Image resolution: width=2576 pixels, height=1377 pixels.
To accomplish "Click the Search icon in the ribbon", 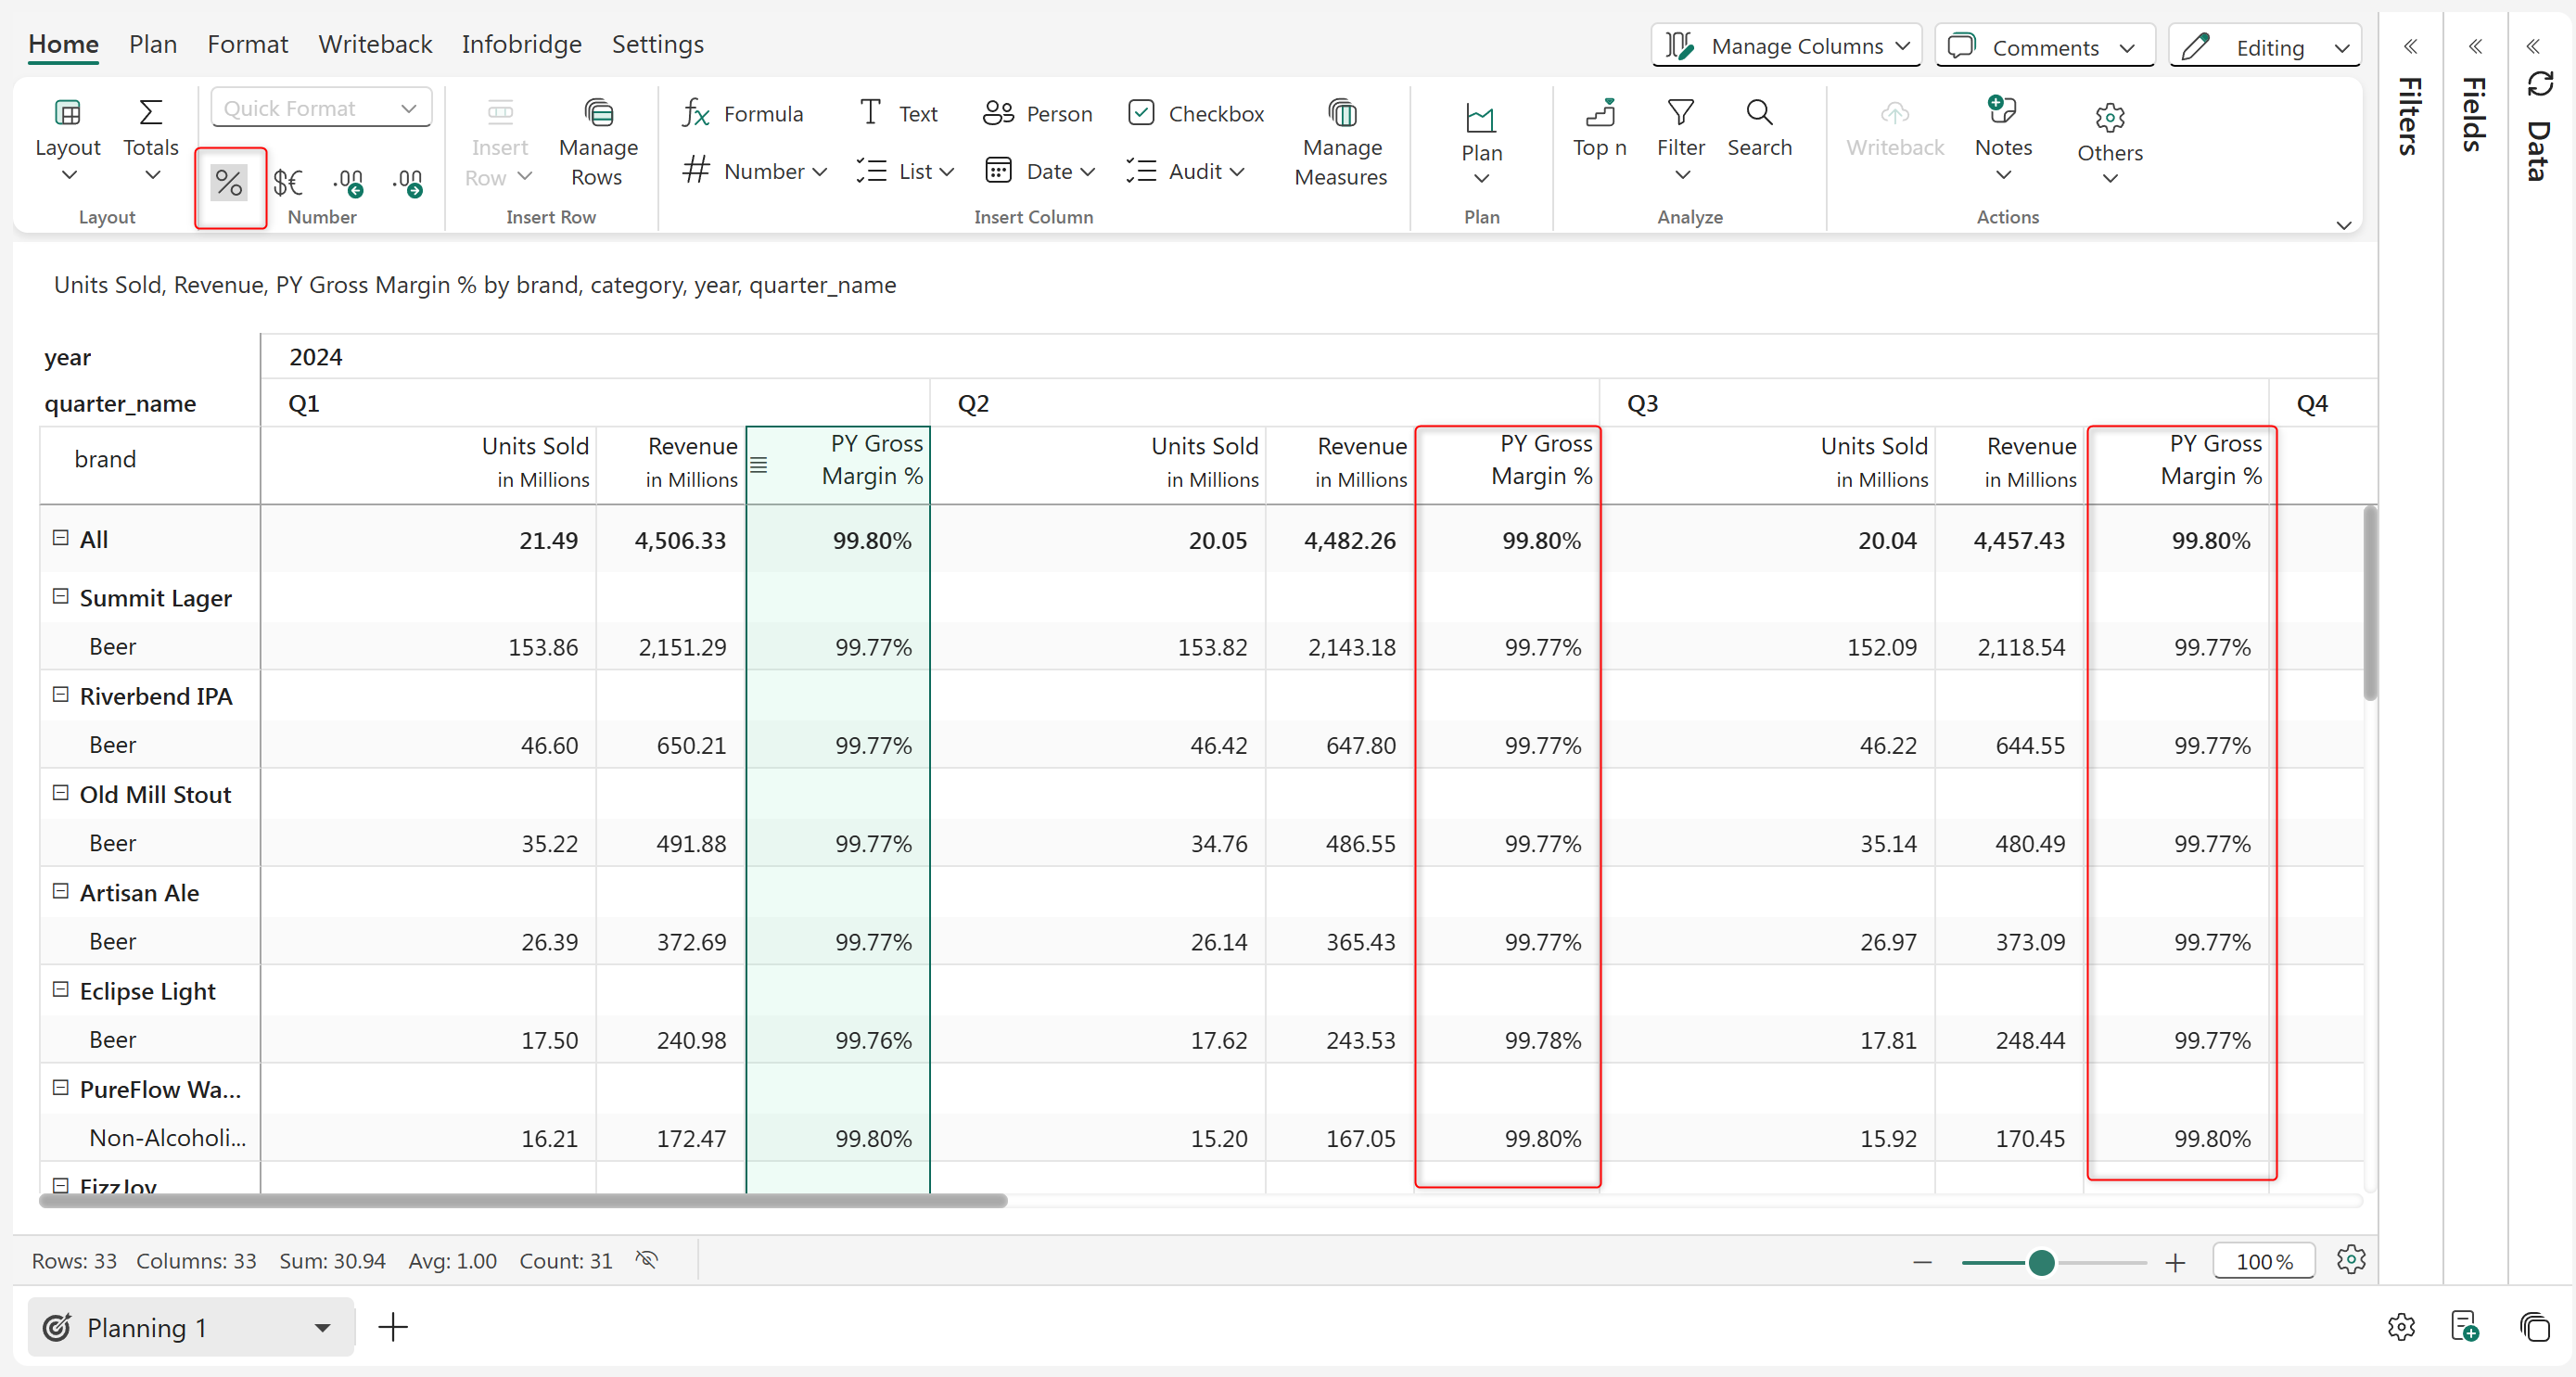I will tap(1759, 128).
